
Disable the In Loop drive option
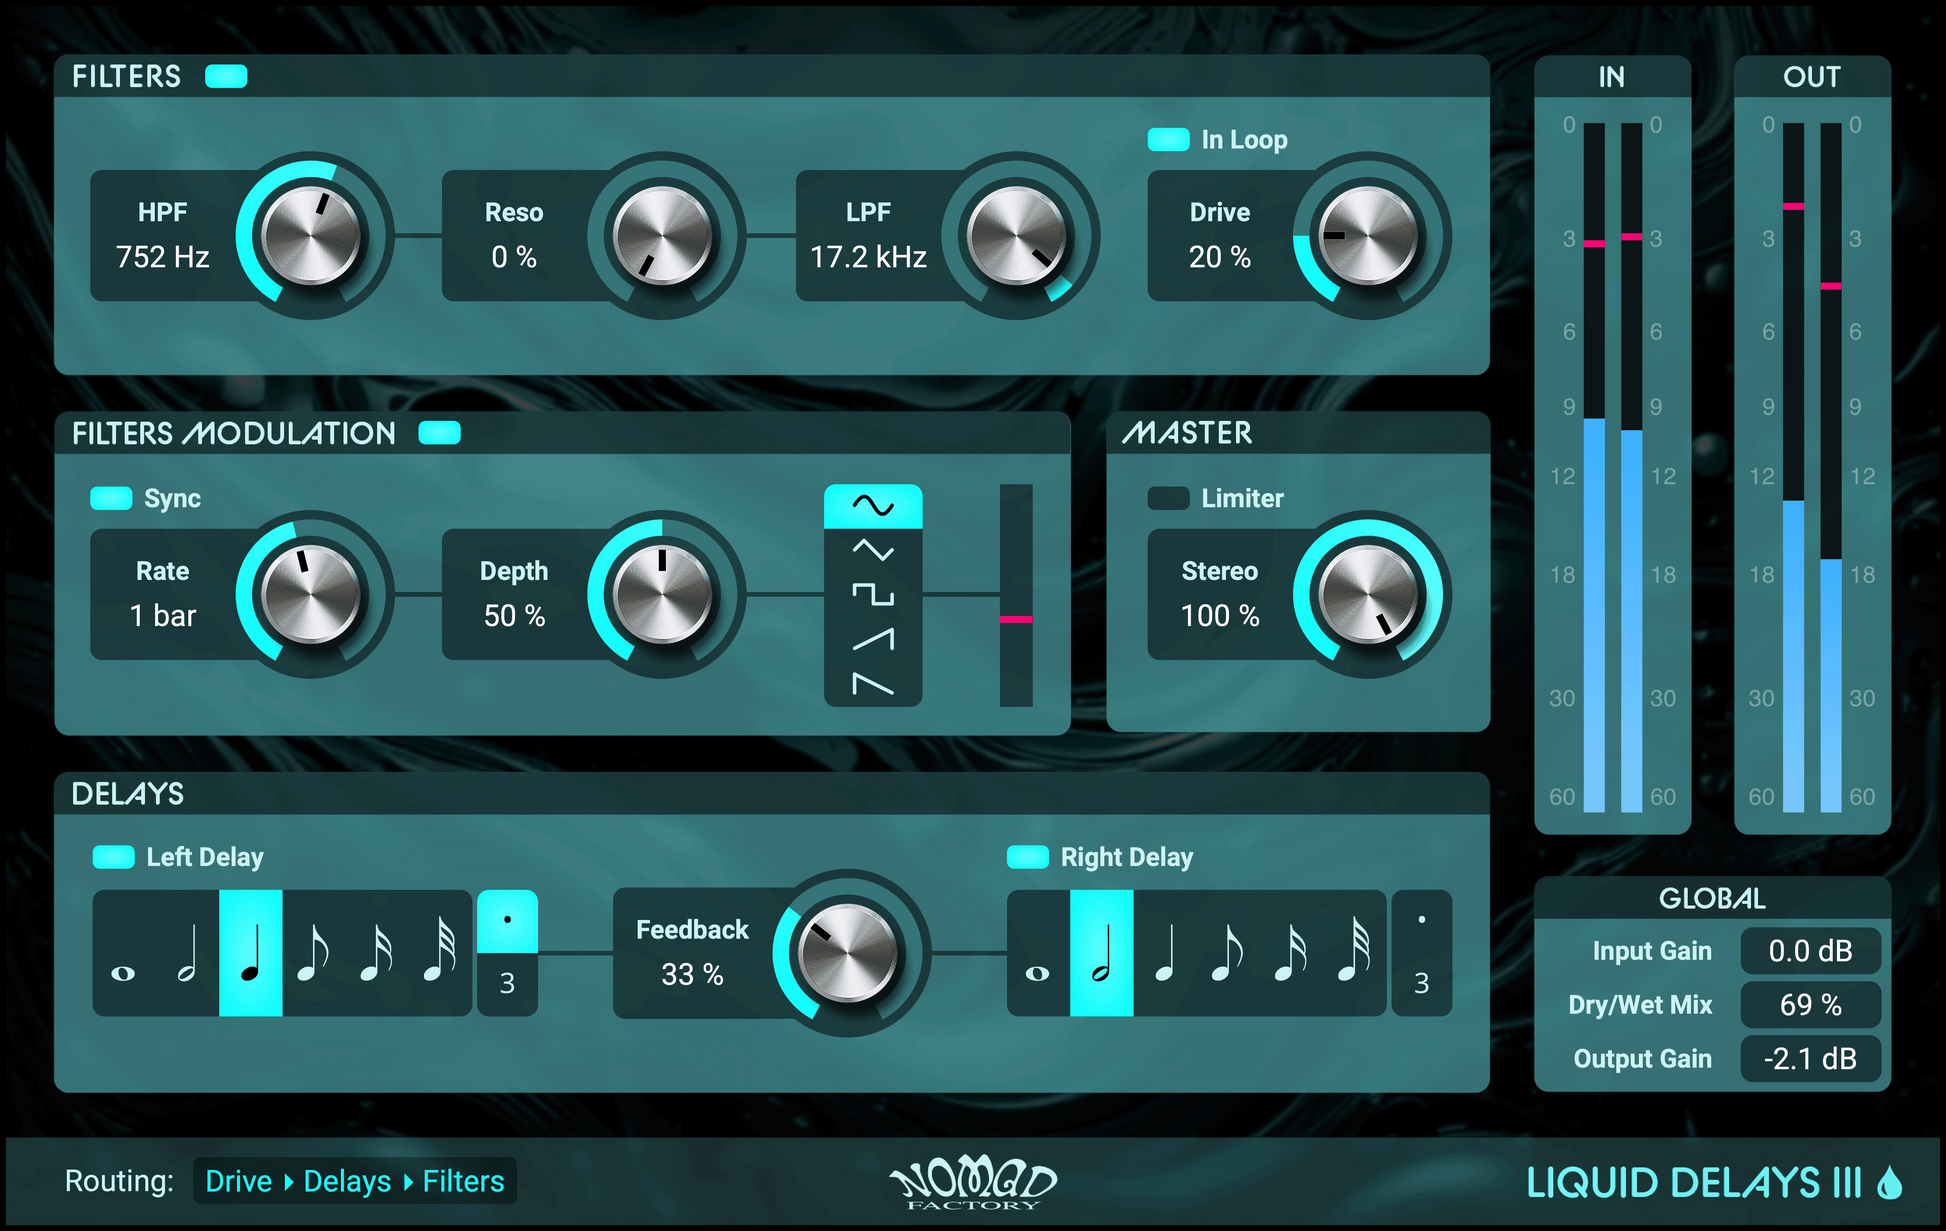pyautogui.click(x=1167, y=139)
